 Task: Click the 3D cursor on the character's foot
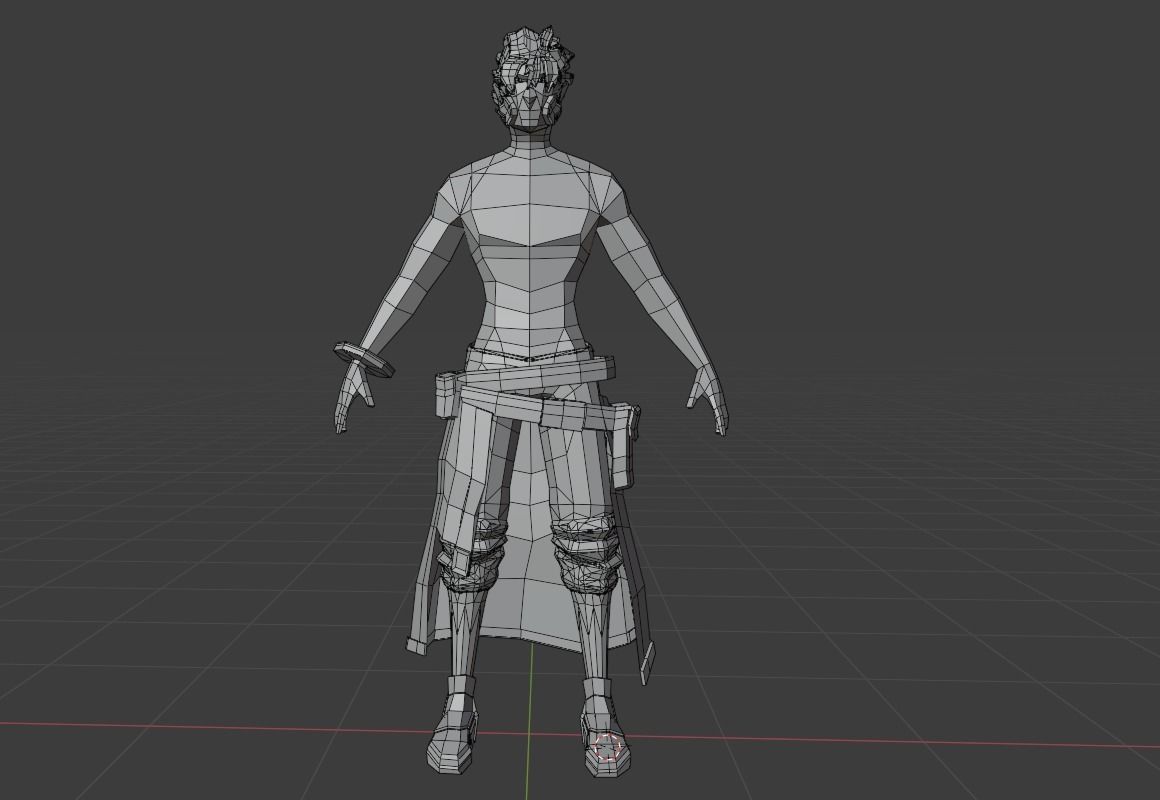pos(607,746)
